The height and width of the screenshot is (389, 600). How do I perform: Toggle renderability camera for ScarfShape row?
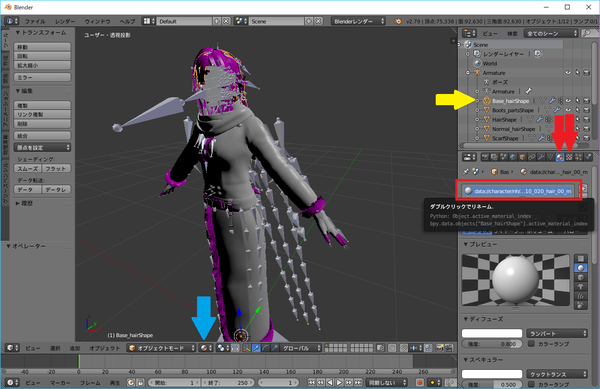pos(586,138)
